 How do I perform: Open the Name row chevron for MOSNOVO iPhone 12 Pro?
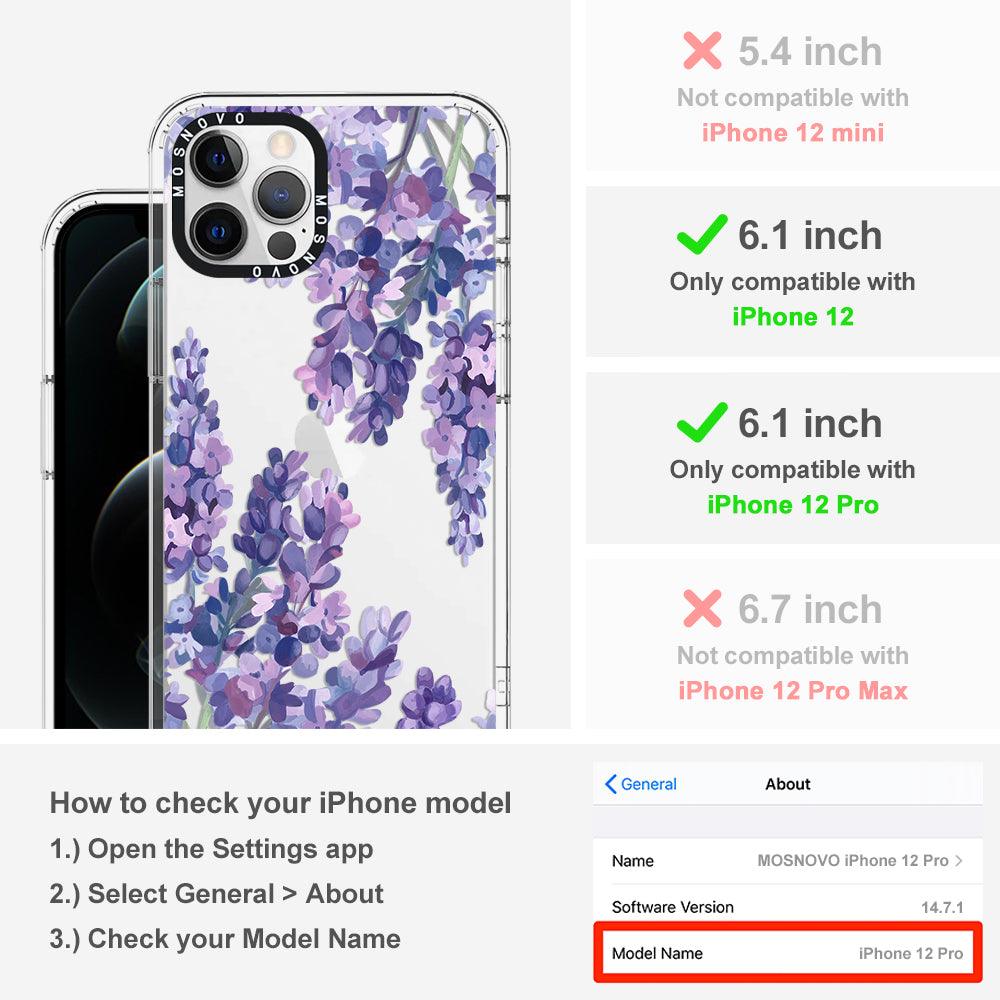[x=959, y=860]
